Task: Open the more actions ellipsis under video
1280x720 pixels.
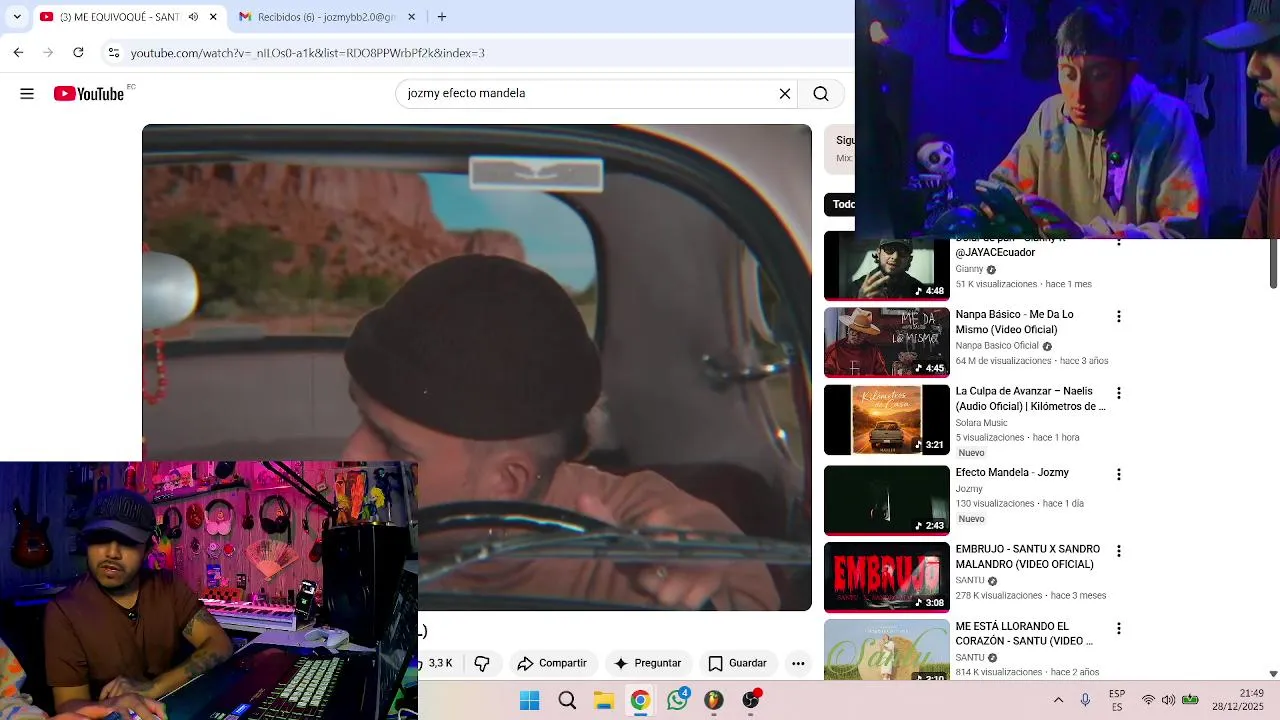Action: (798, 663)
